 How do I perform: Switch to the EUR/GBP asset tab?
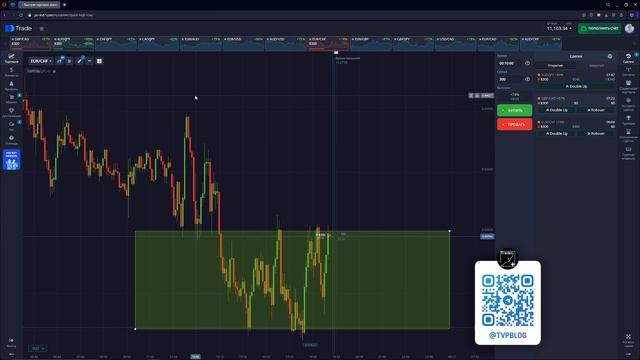[x=371, y=43]
